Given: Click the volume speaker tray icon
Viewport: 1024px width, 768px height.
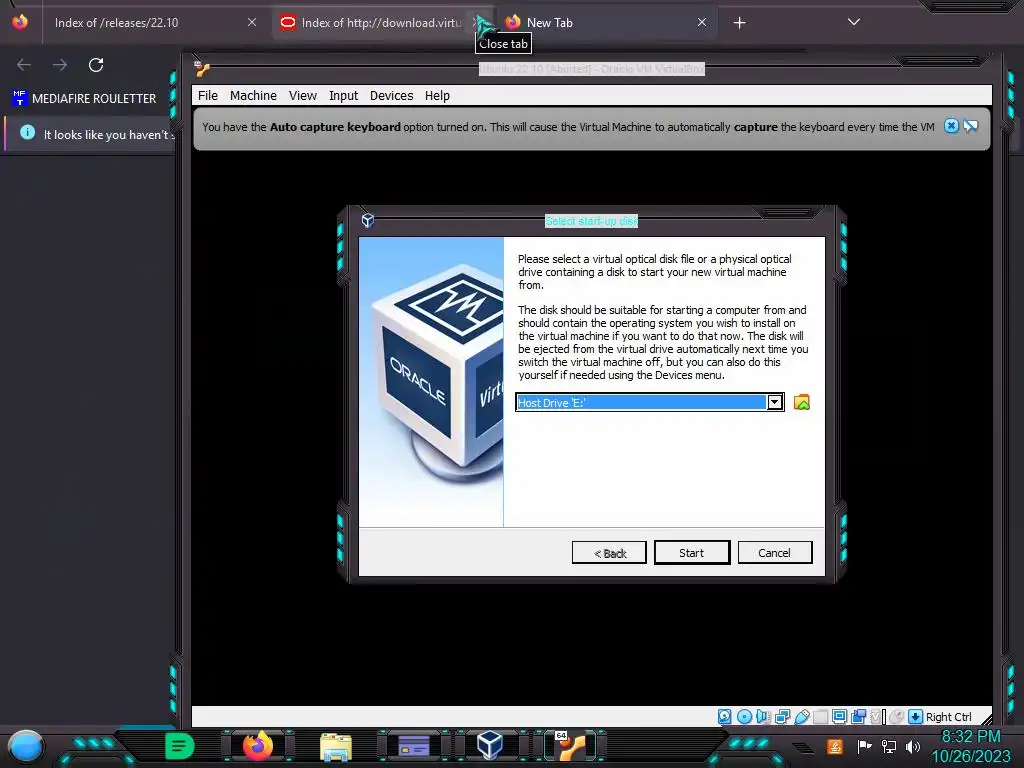Looking at the screenshot, I should tap(913, 746).
